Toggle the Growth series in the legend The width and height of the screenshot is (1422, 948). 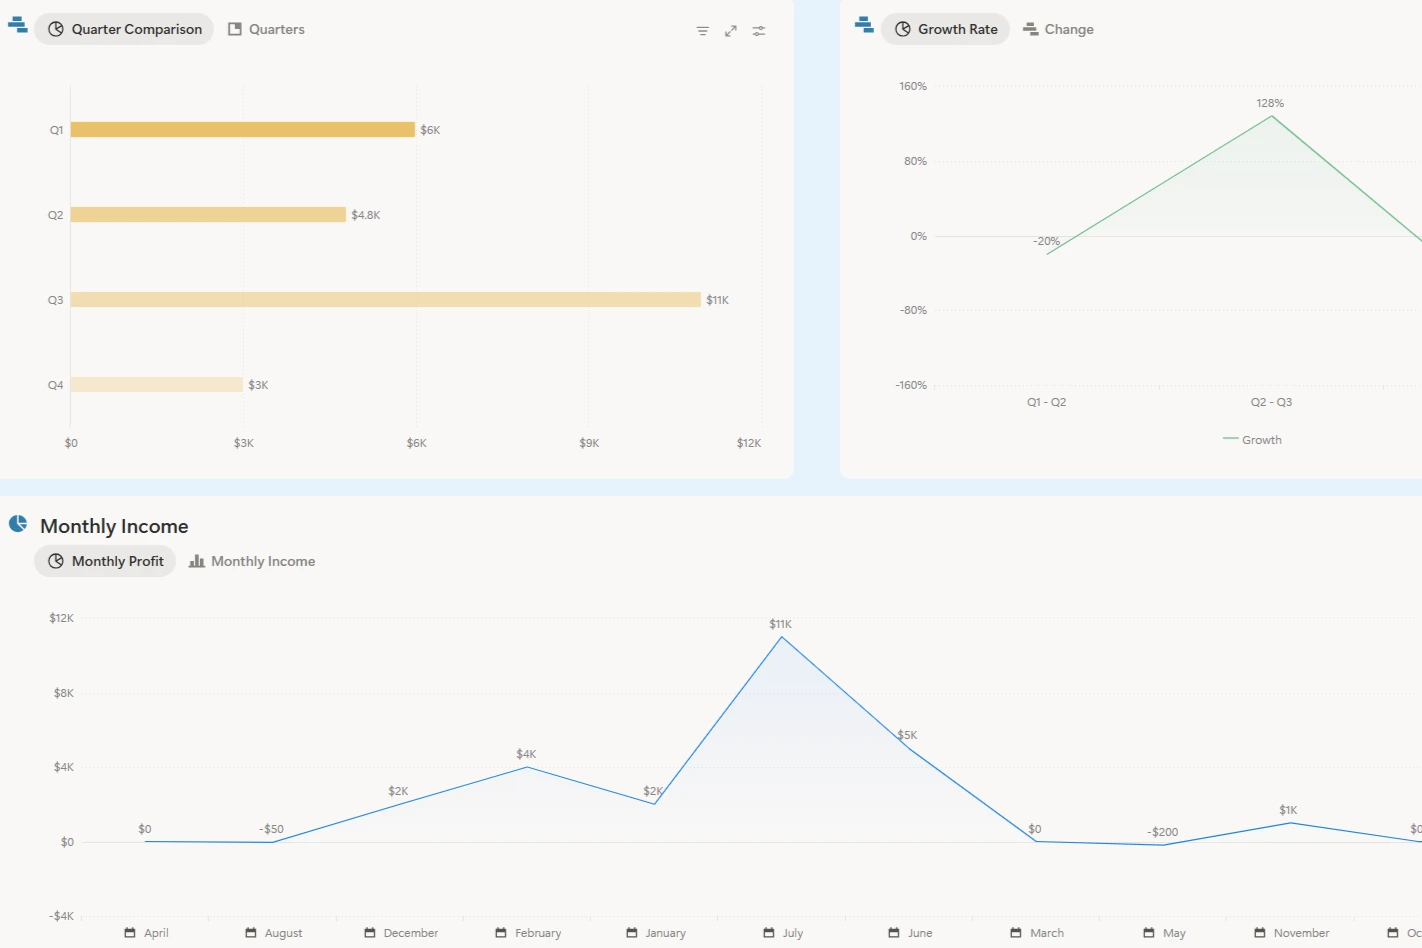click(x=1252, y=440)
